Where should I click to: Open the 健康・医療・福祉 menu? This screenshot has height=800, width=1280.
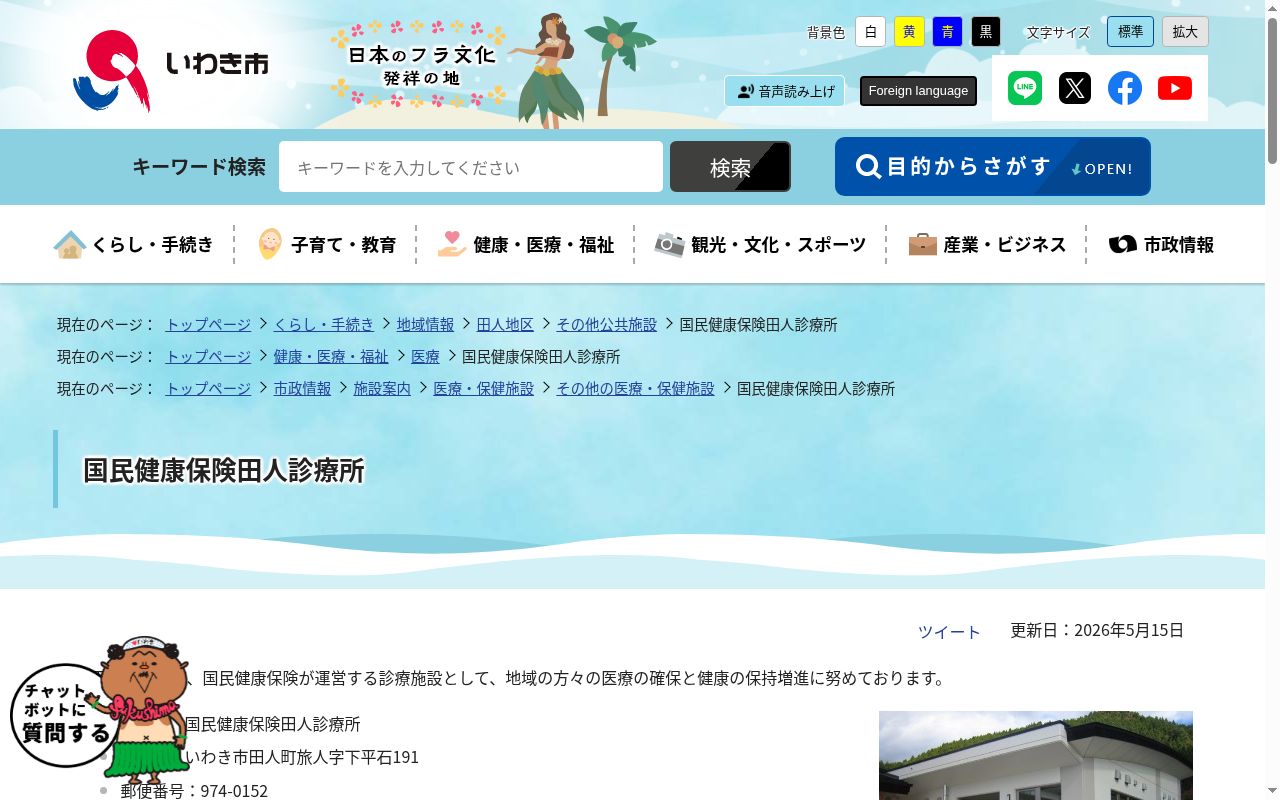(x=525, y=244)
